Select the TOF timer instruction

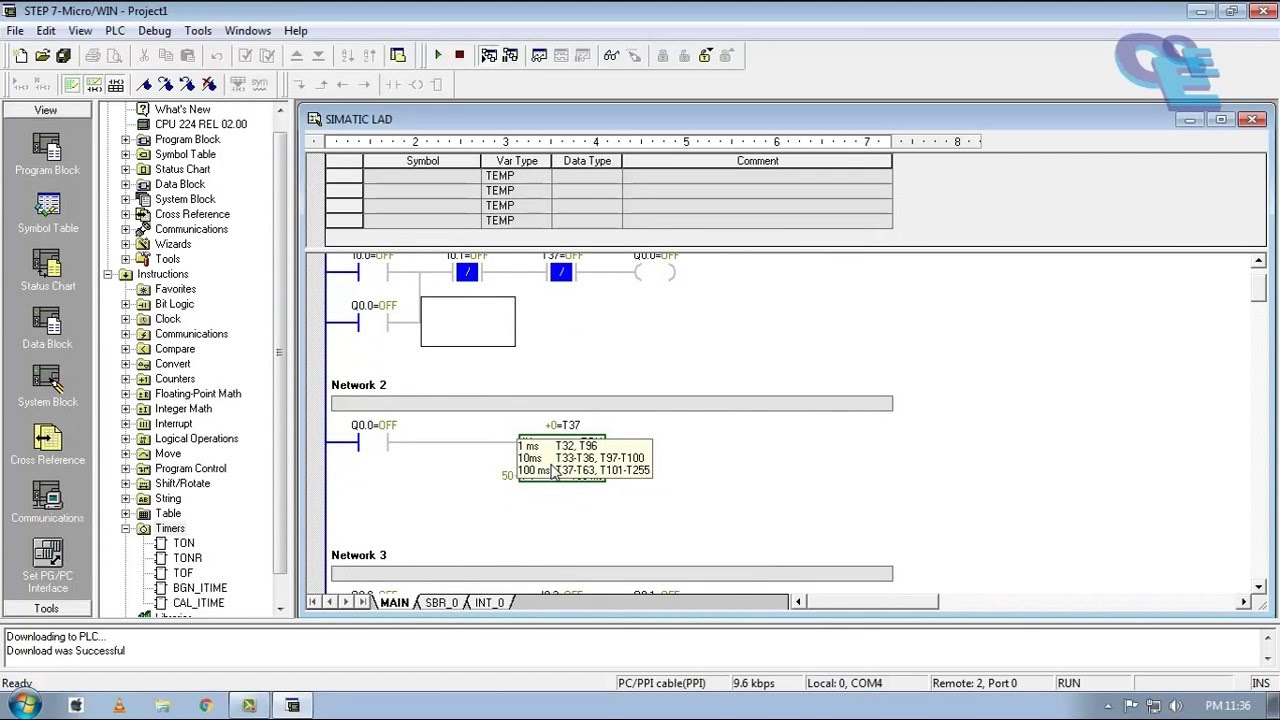click(x=183, y=573)
